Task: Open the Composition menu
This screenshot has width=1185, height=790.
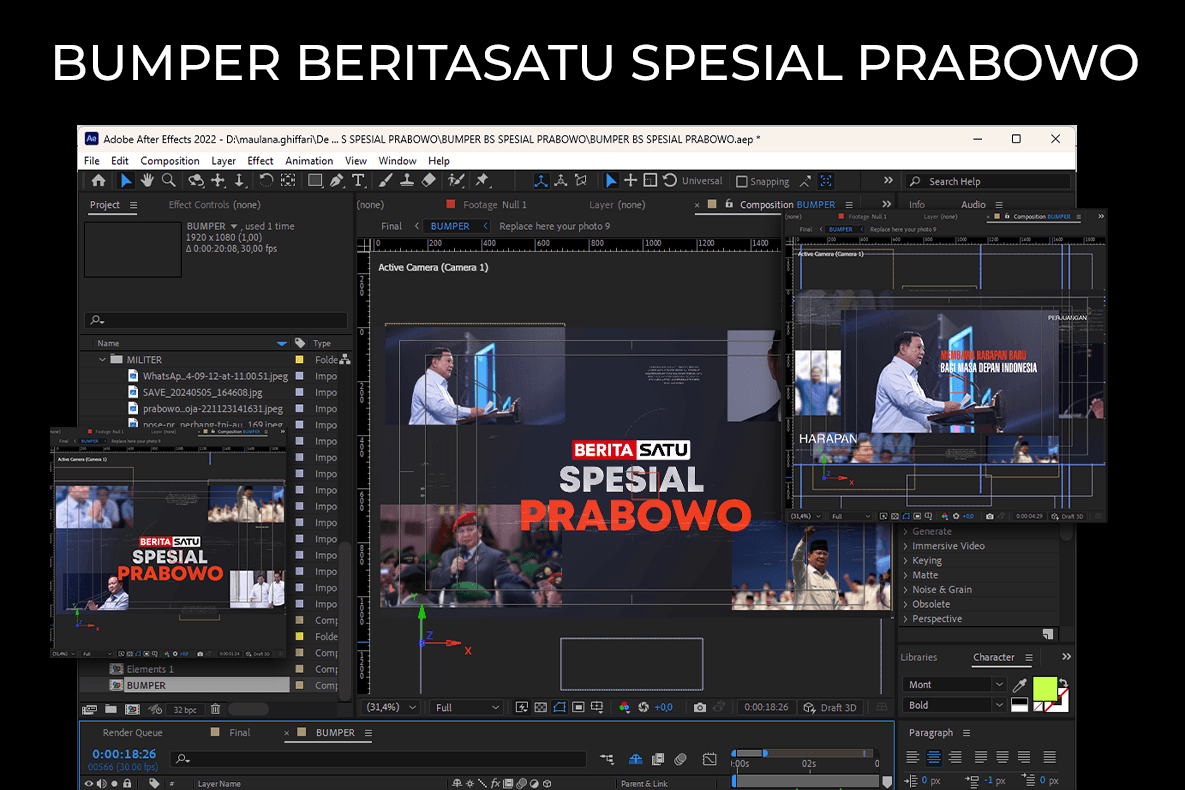Action: [170, 161]
